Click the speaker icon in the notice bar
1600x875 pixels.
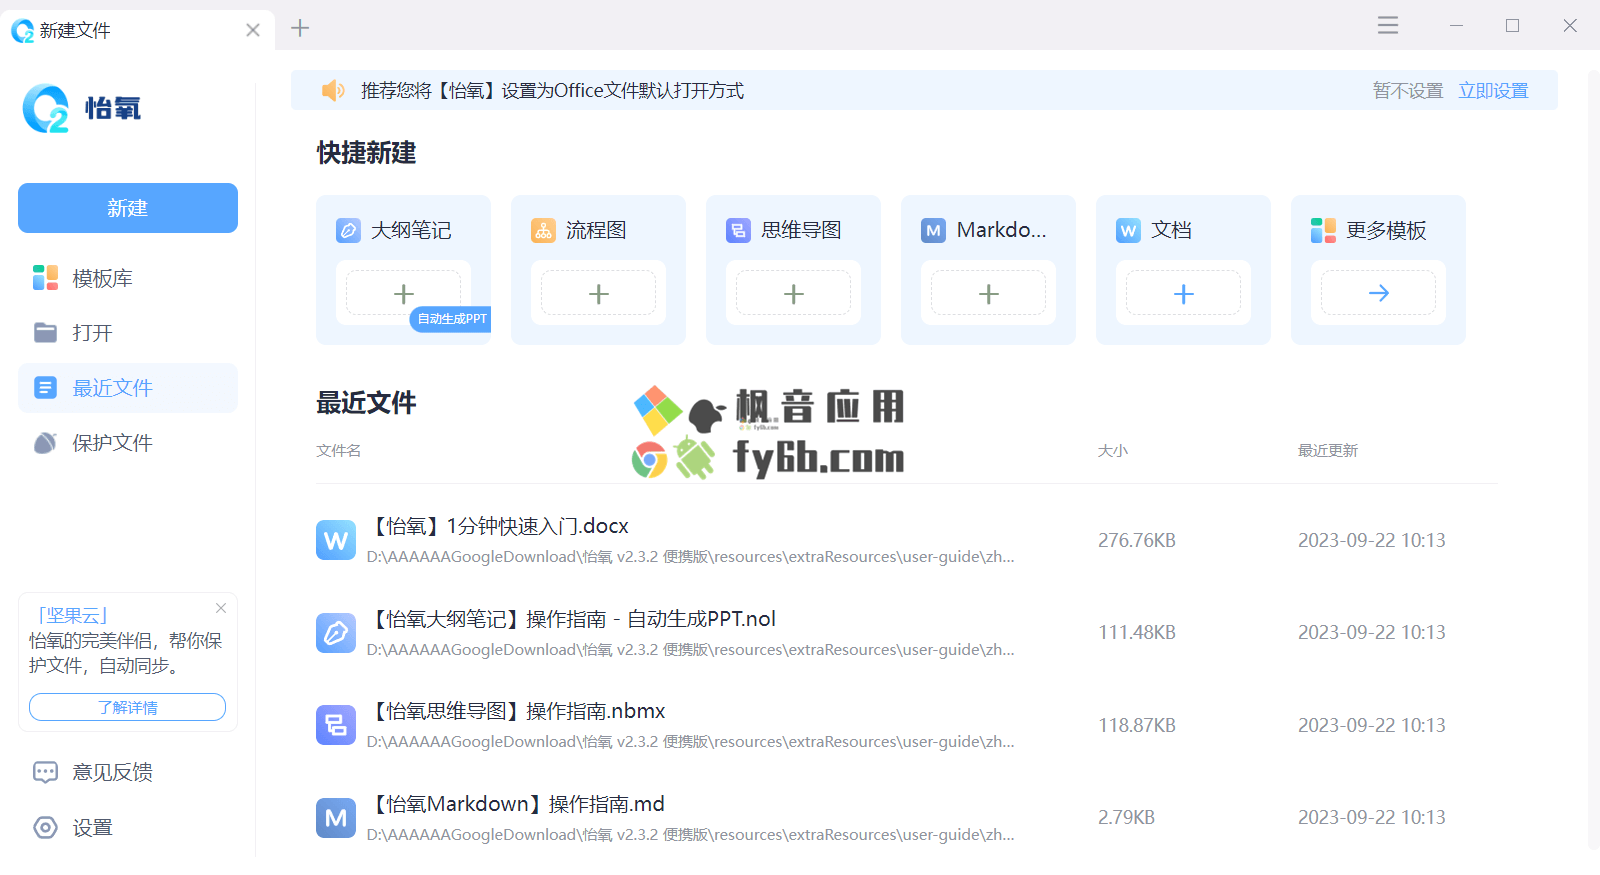[x=333, y=91]
